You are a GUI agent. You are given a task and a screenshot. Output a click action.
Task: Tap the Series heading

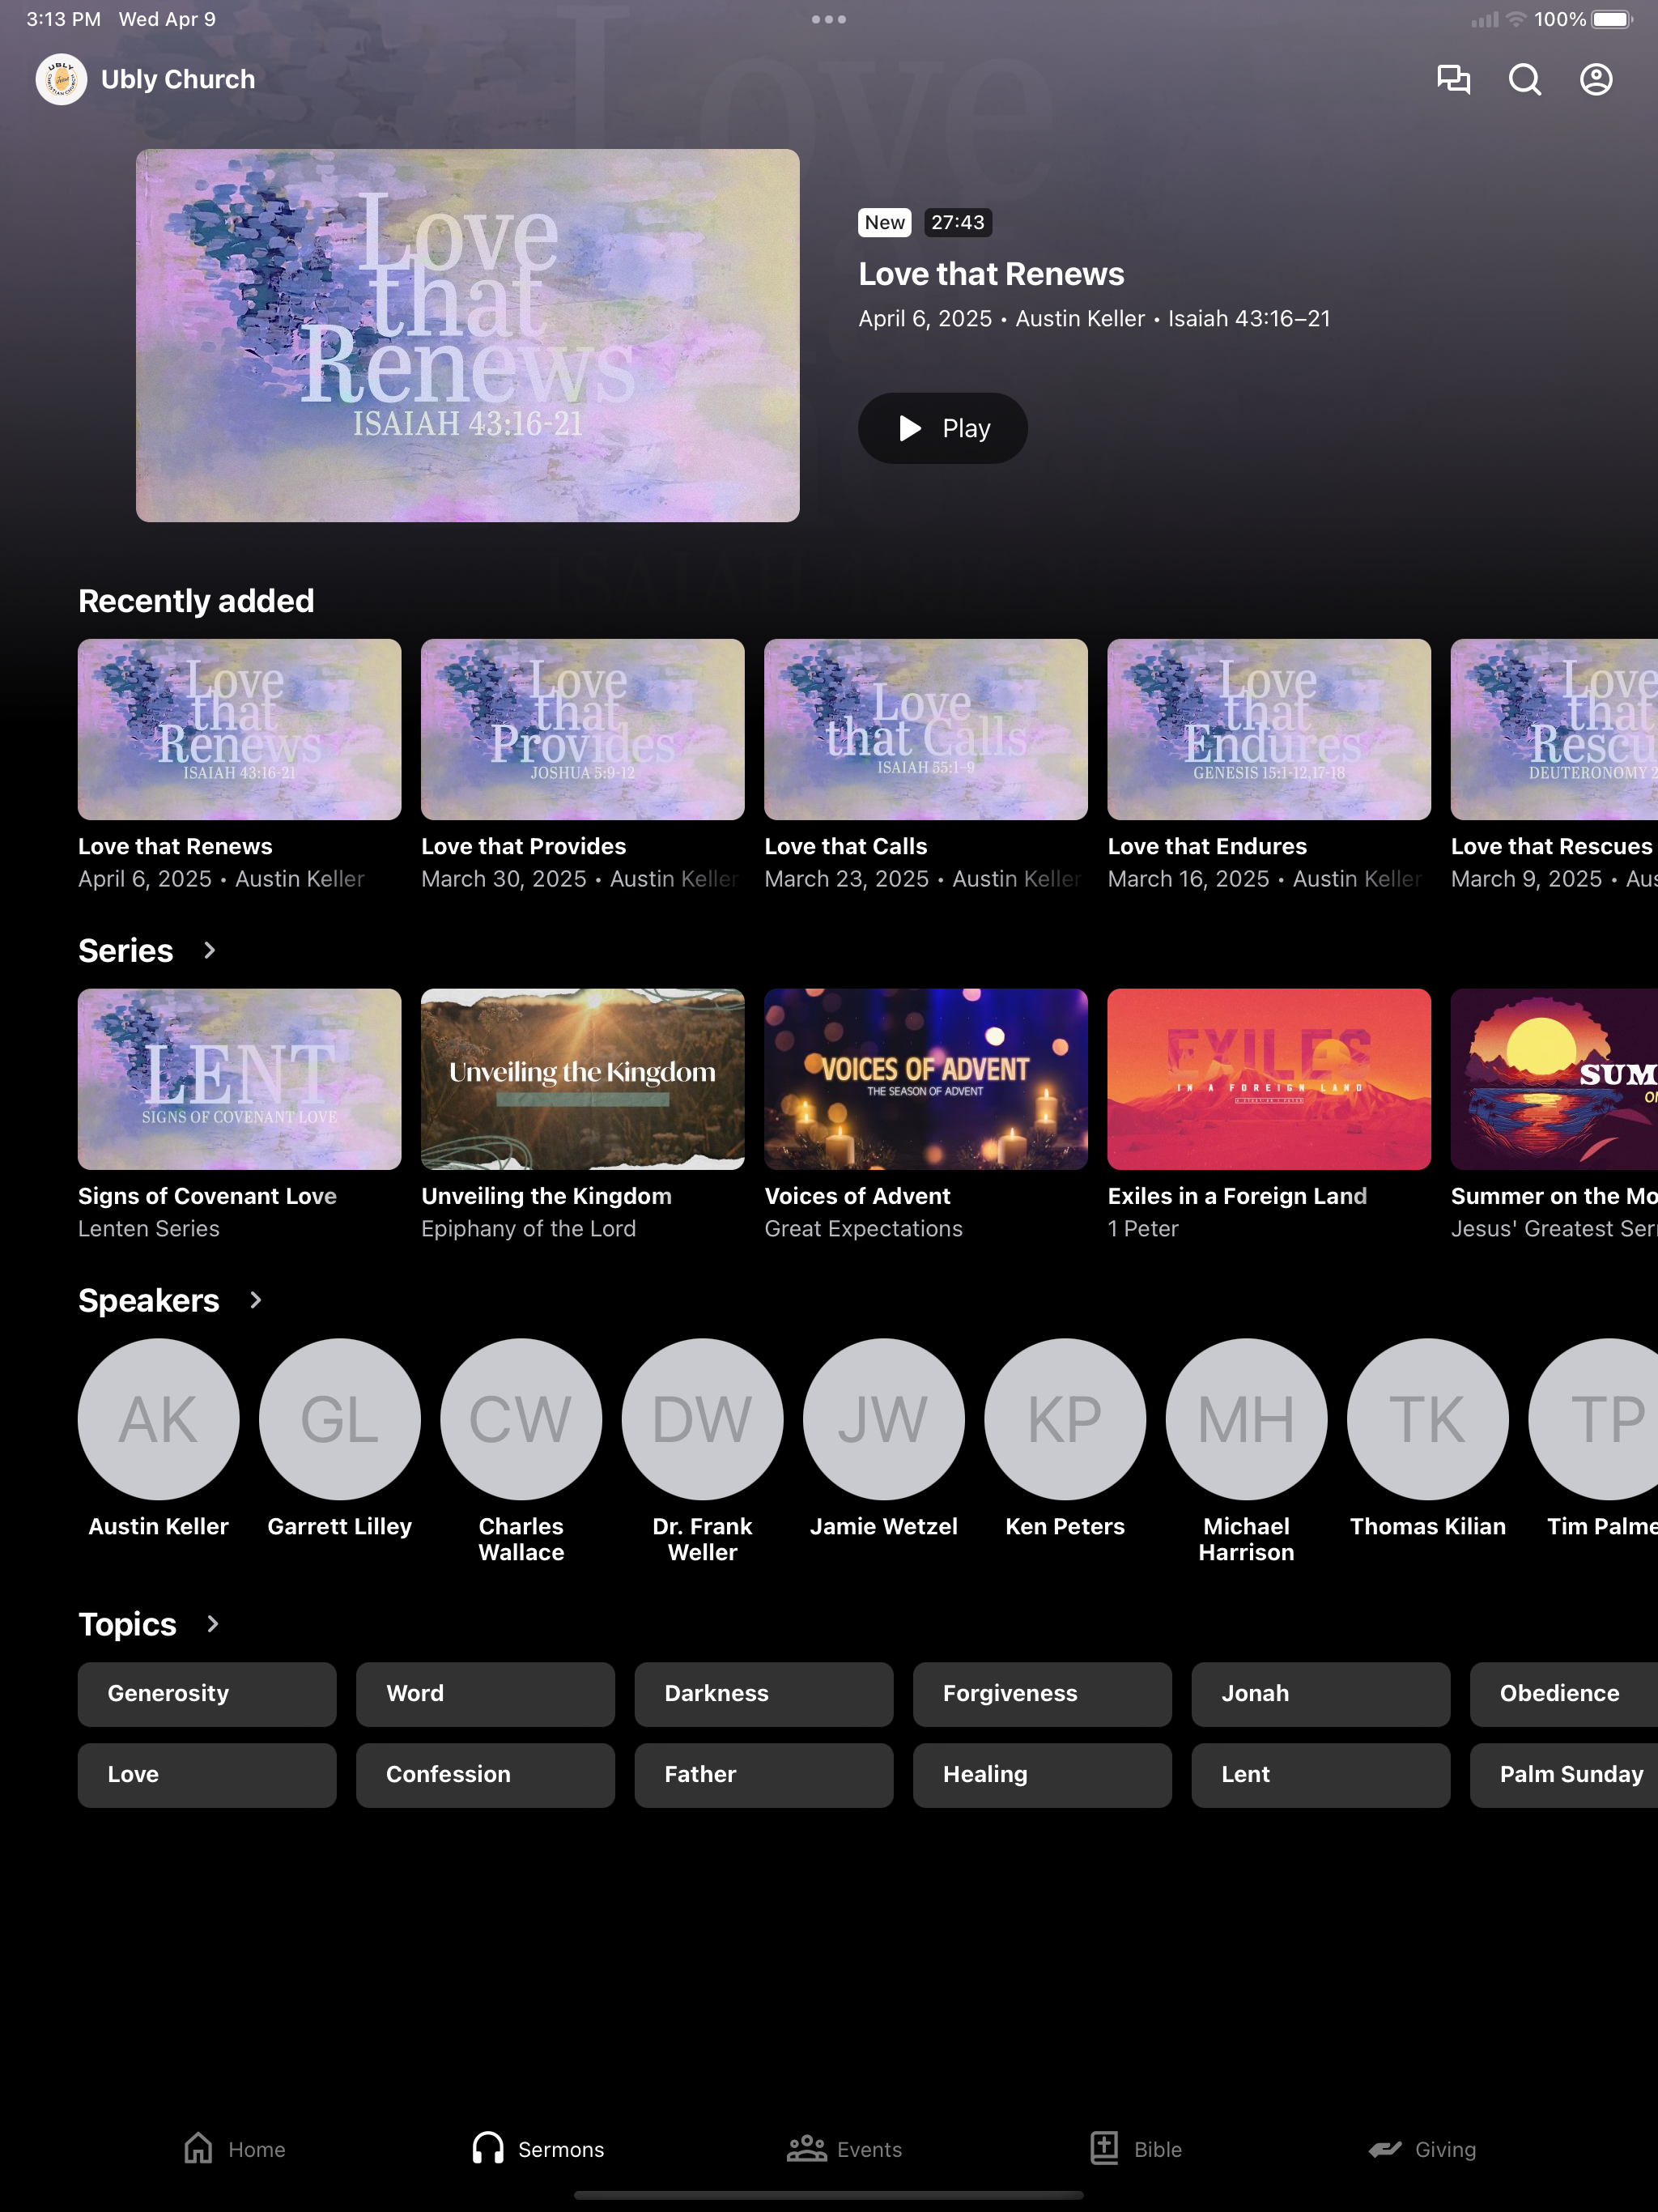[x=126, y=950]
